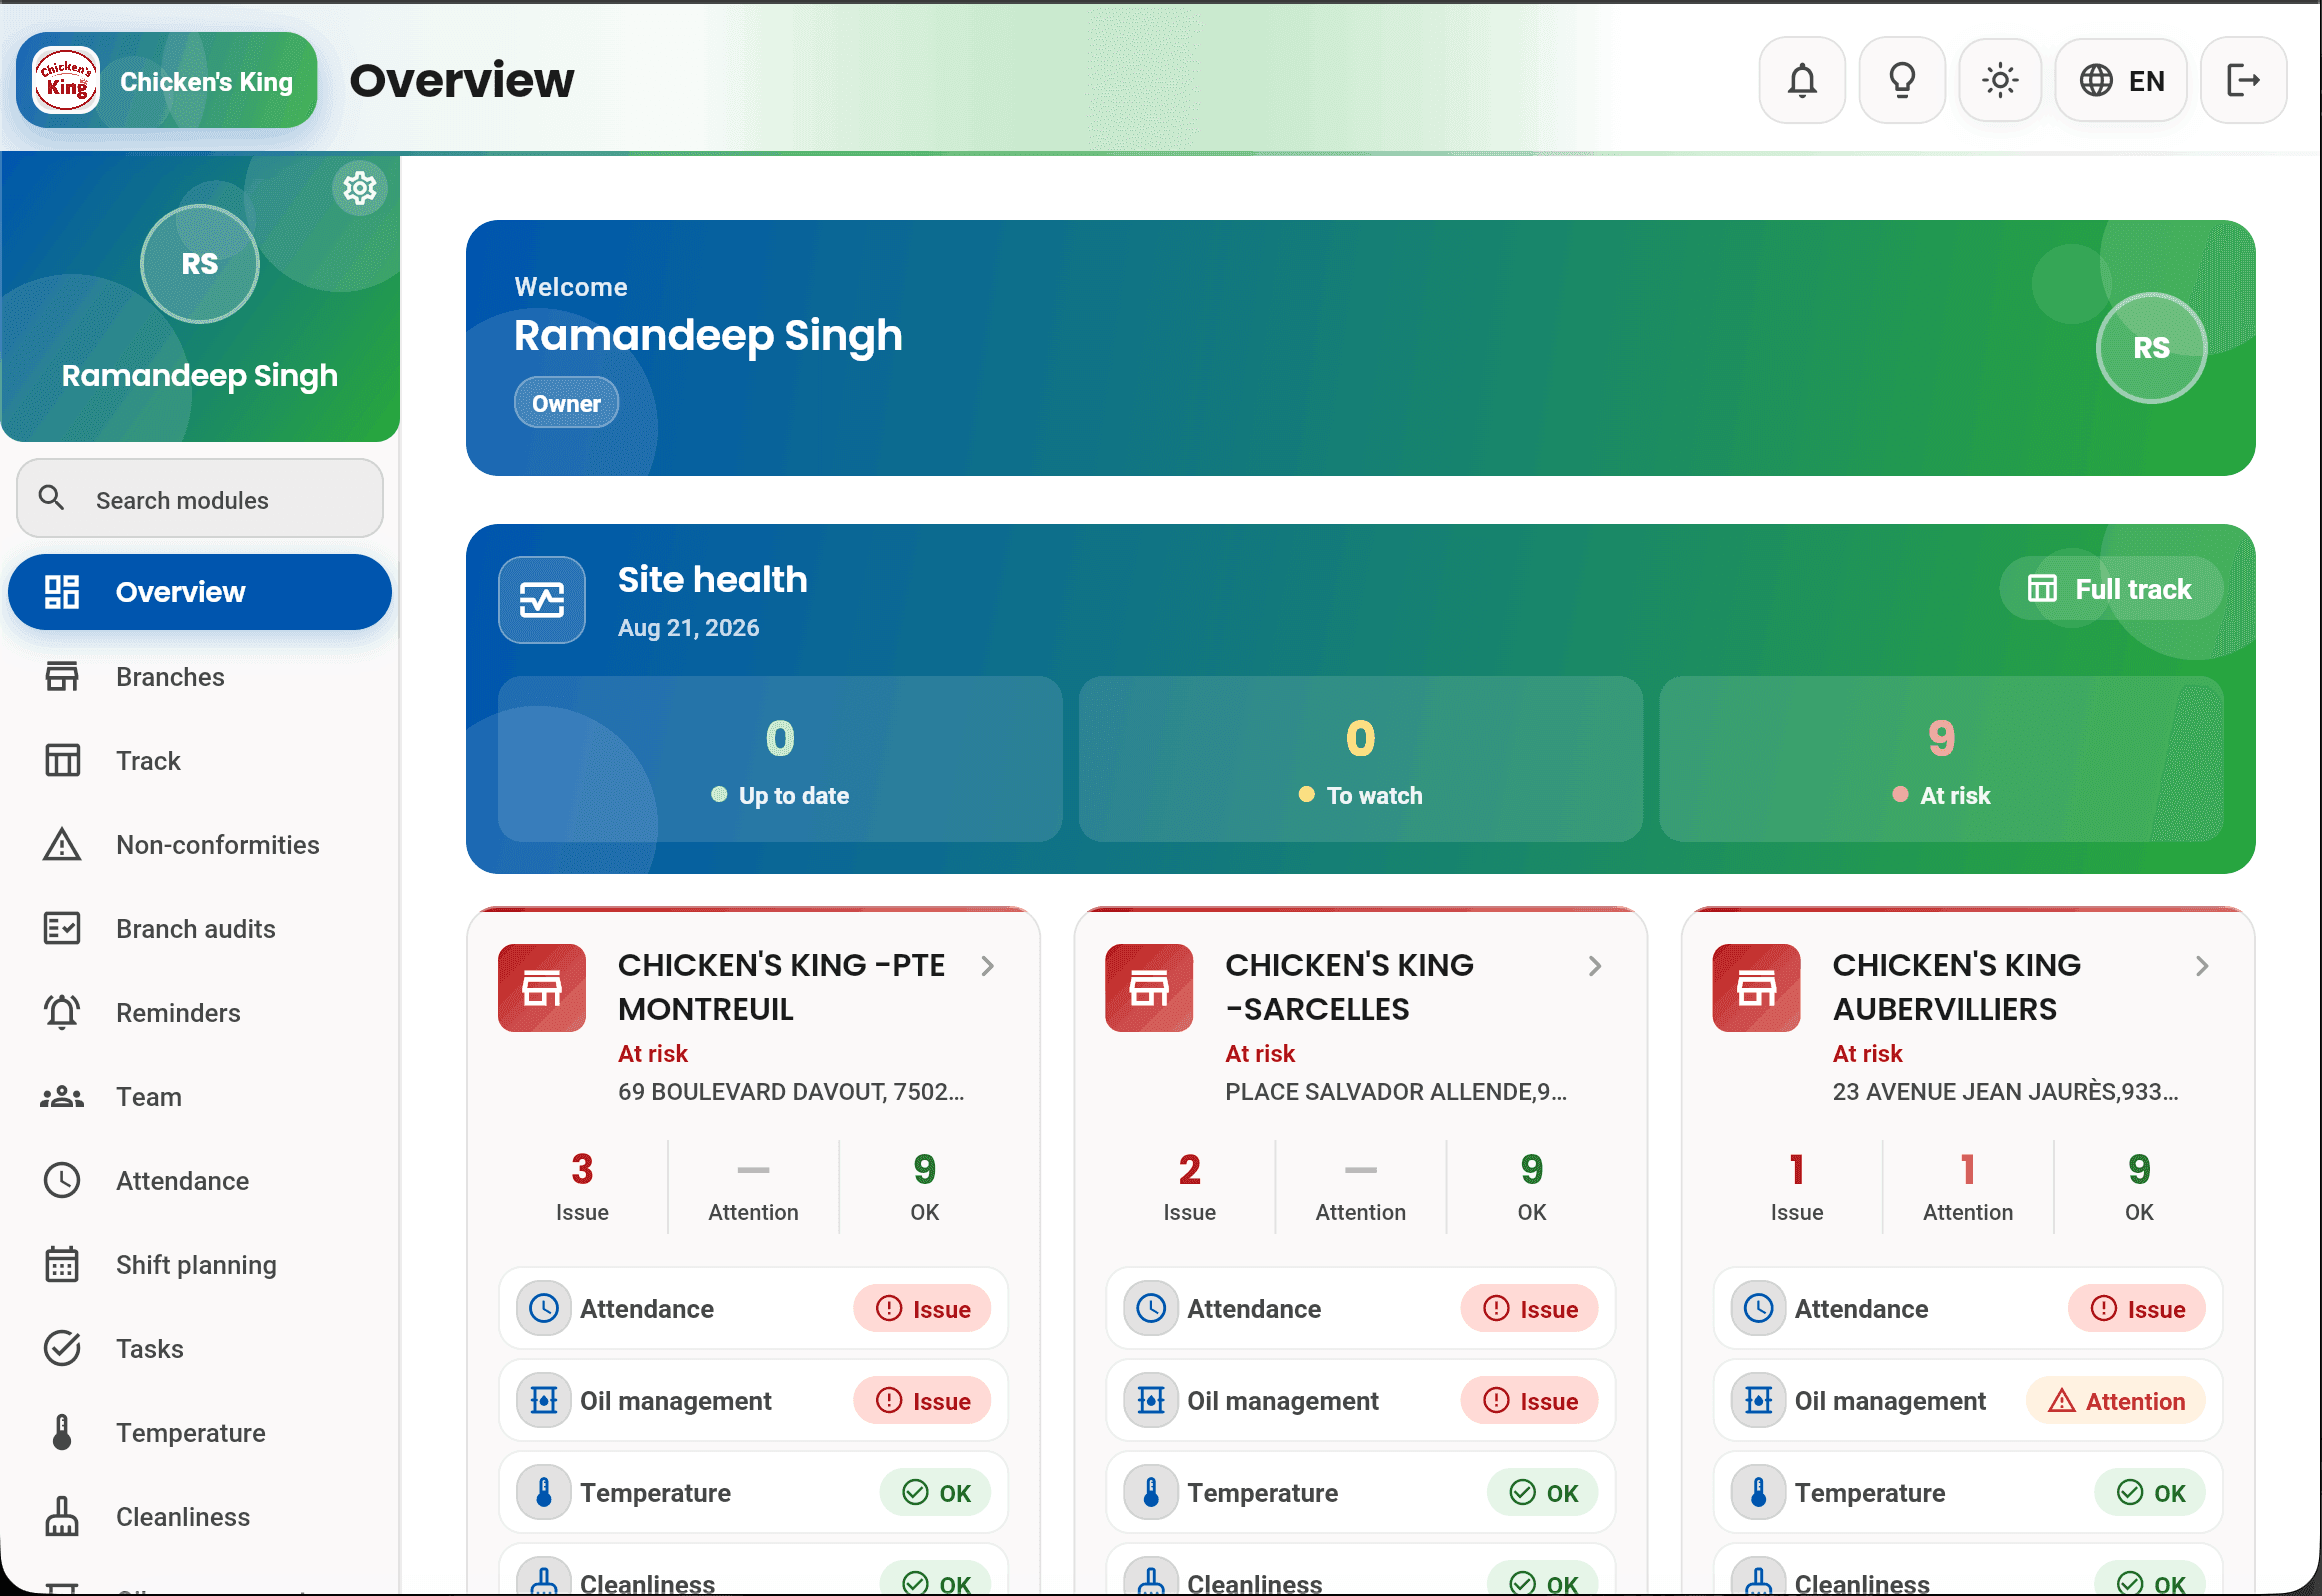Click the Attendance clock icon in sidebar
Image resolution: width=2322 pixels, height=1596 pixels.
click(x=62, y=1181)
